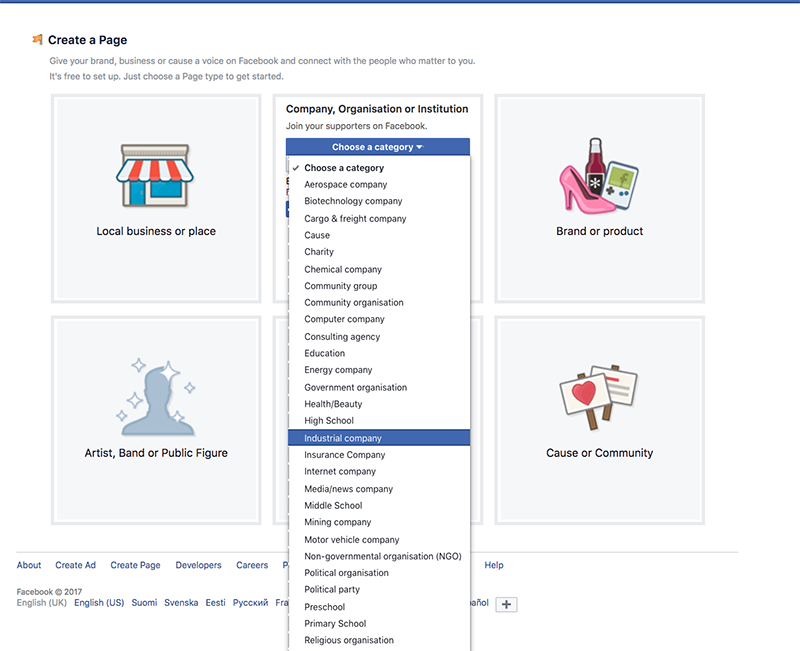Select Preschool category

(379, 607)
